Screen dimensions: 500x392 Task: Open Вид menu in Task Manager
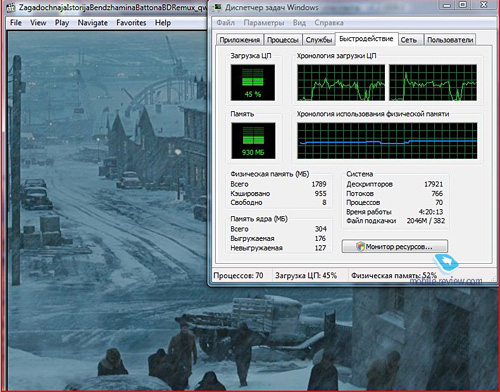coord(299,23)
